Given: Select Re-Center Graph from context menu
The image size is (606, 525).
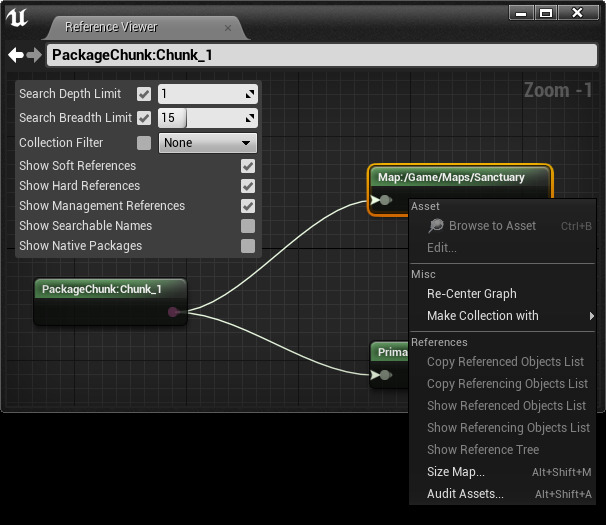Looking at the screenshot, I should (472, 294).
